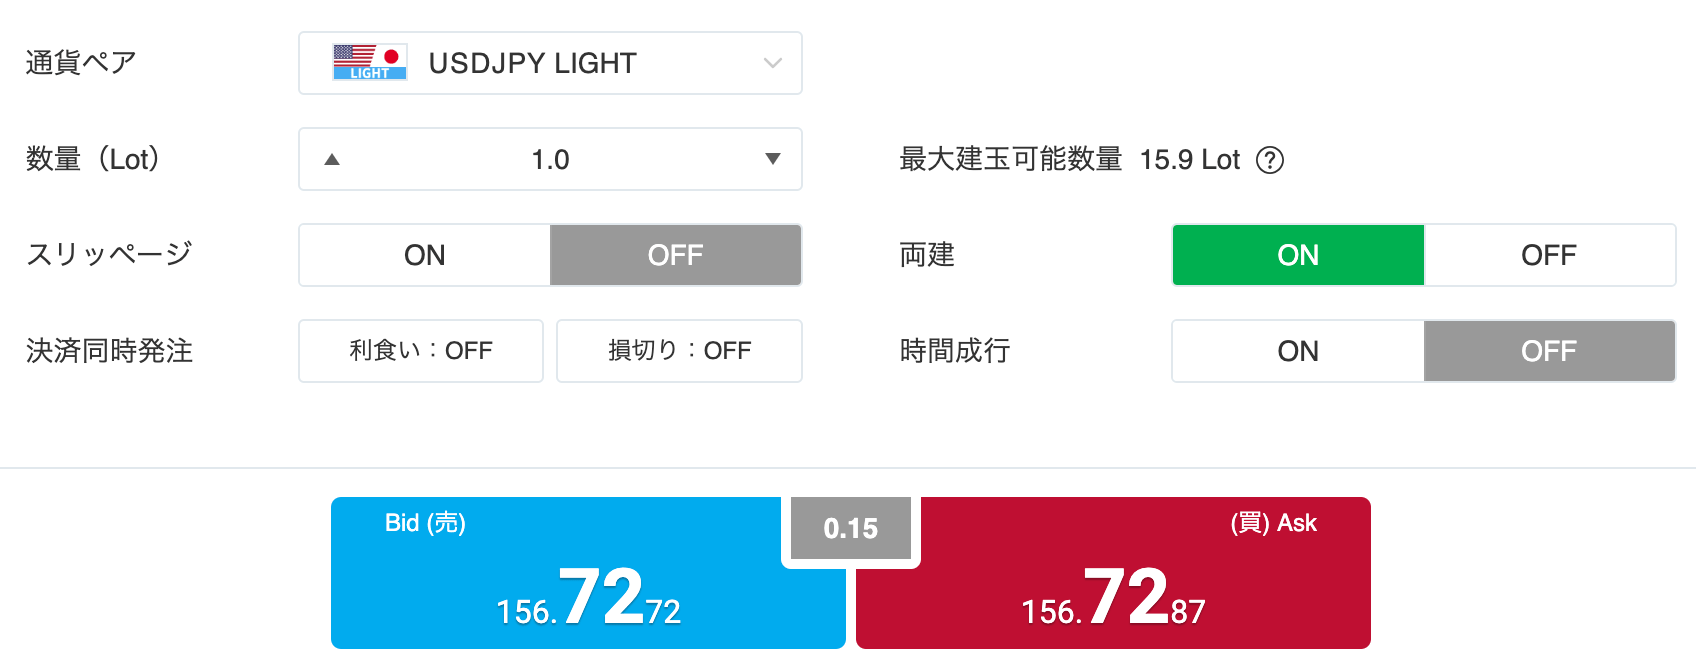Switch 時間成行 to OFF
This screenshot has width=1696, height=666.
coord(1548,351)
